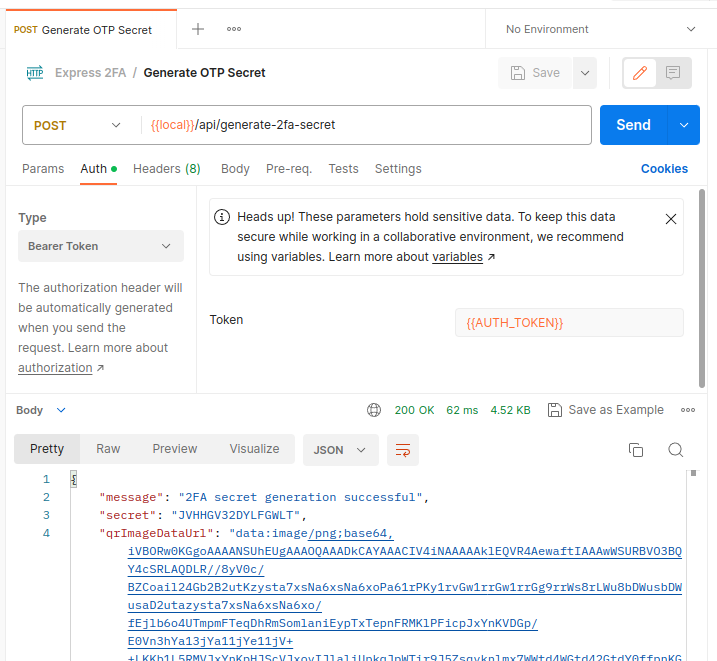Open a new request tab with plus icon

[198, 29]
